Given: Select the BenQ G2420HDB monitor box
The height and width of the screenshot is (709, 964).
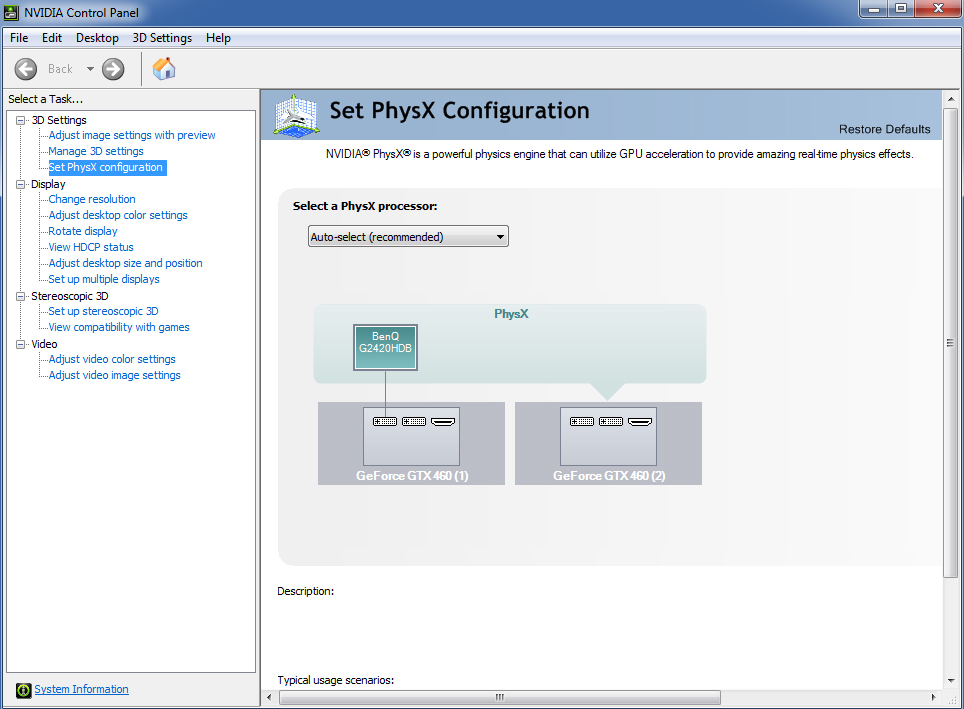Looking at the screenshot, I should coord(385,347).
